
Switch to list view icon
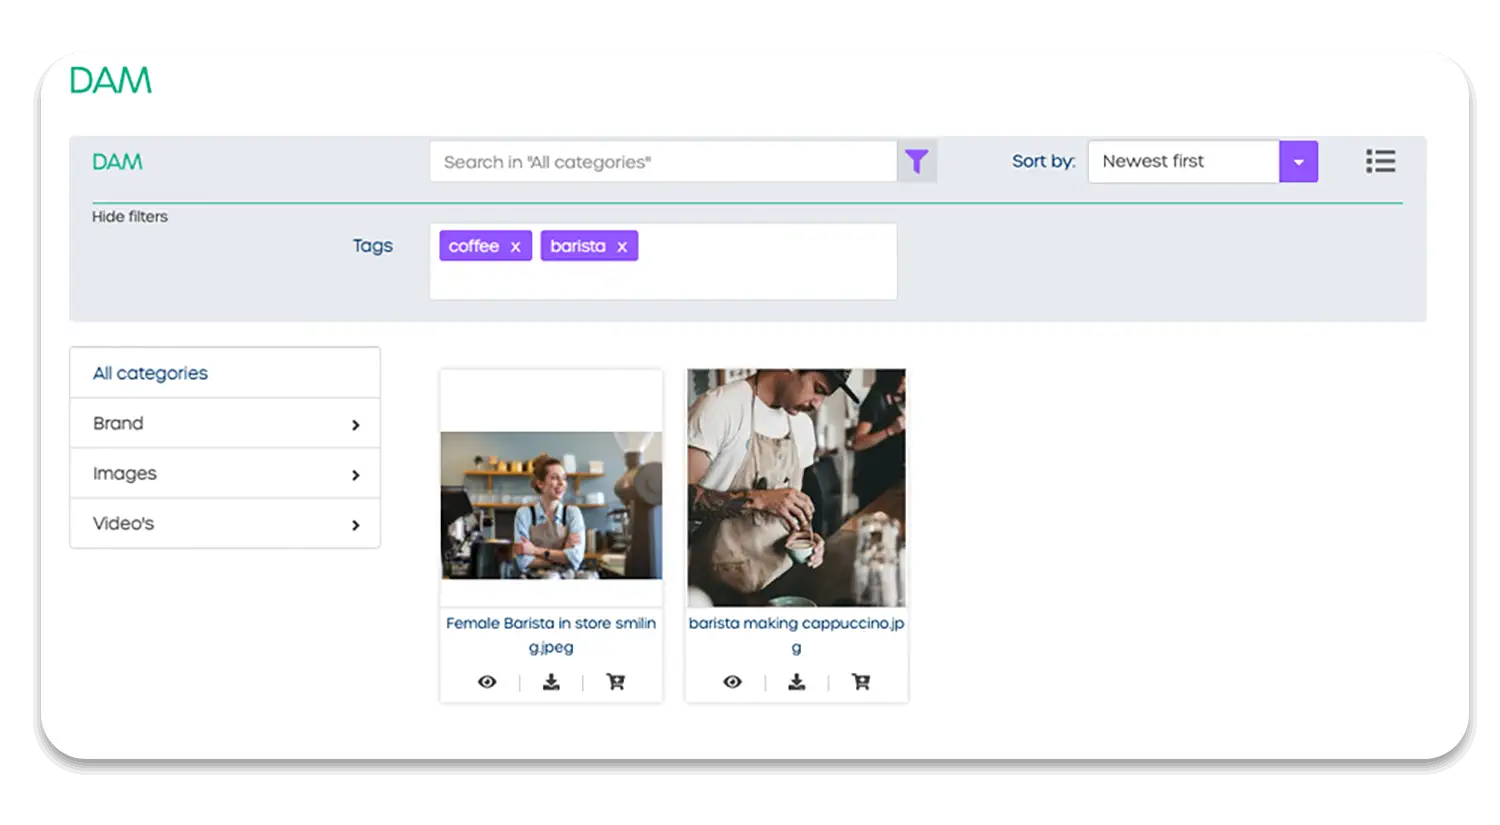pyautogui.click(x=1380, y=161)
